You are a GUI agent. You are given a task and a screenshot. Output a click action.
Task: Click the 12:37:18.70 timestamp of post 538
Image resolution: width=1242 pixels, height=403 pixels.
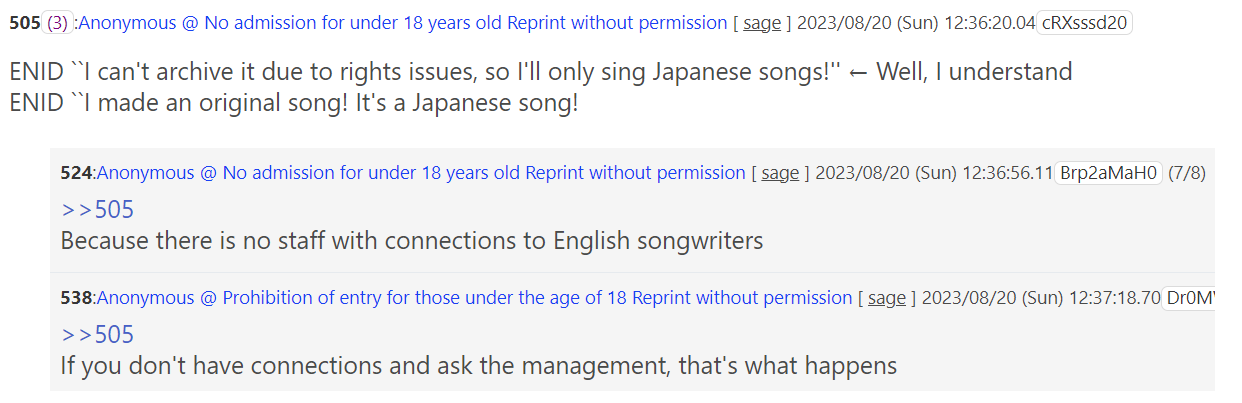click(x=1115, y=298)
